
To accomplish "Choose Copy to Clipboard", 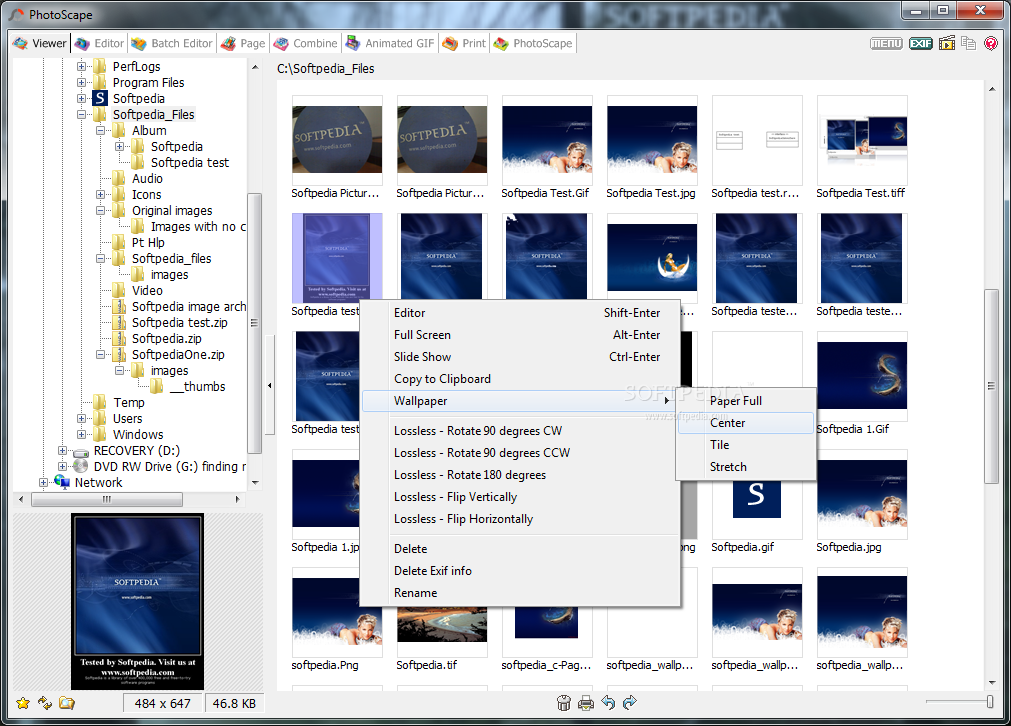I will tap(521, 378).
